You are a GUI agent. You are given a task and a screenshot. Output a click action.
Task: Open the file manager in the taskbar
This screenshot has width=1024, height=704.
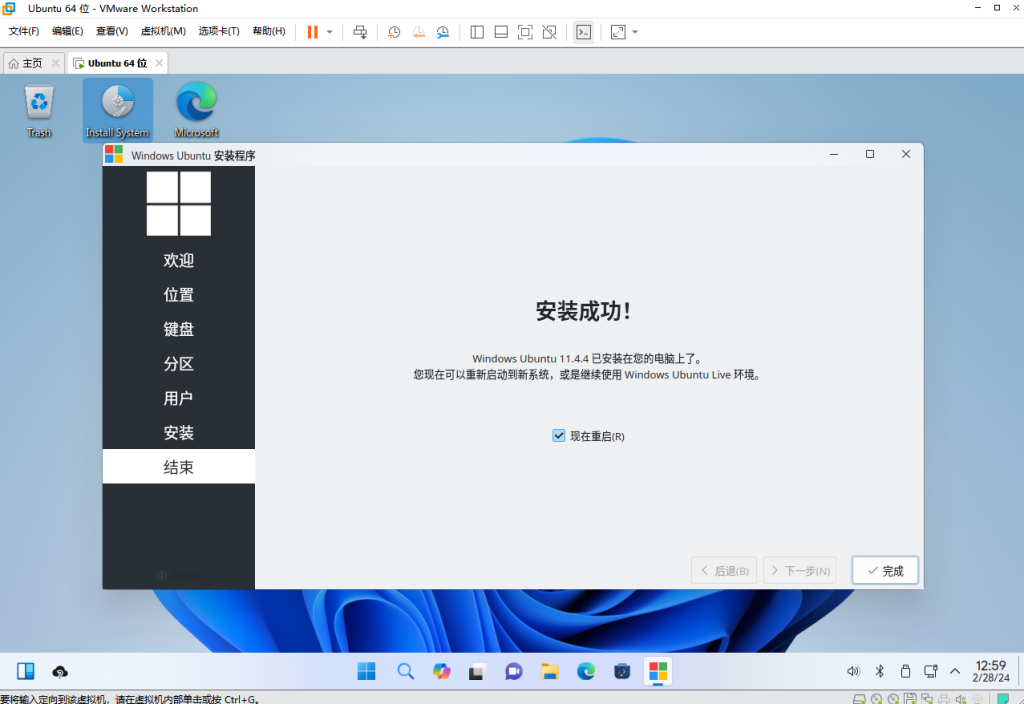[x=549, y=671]
